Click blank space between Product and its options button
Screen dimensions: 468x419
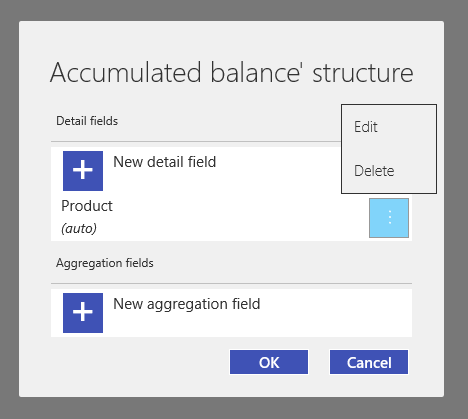click(x=240, y=218)
